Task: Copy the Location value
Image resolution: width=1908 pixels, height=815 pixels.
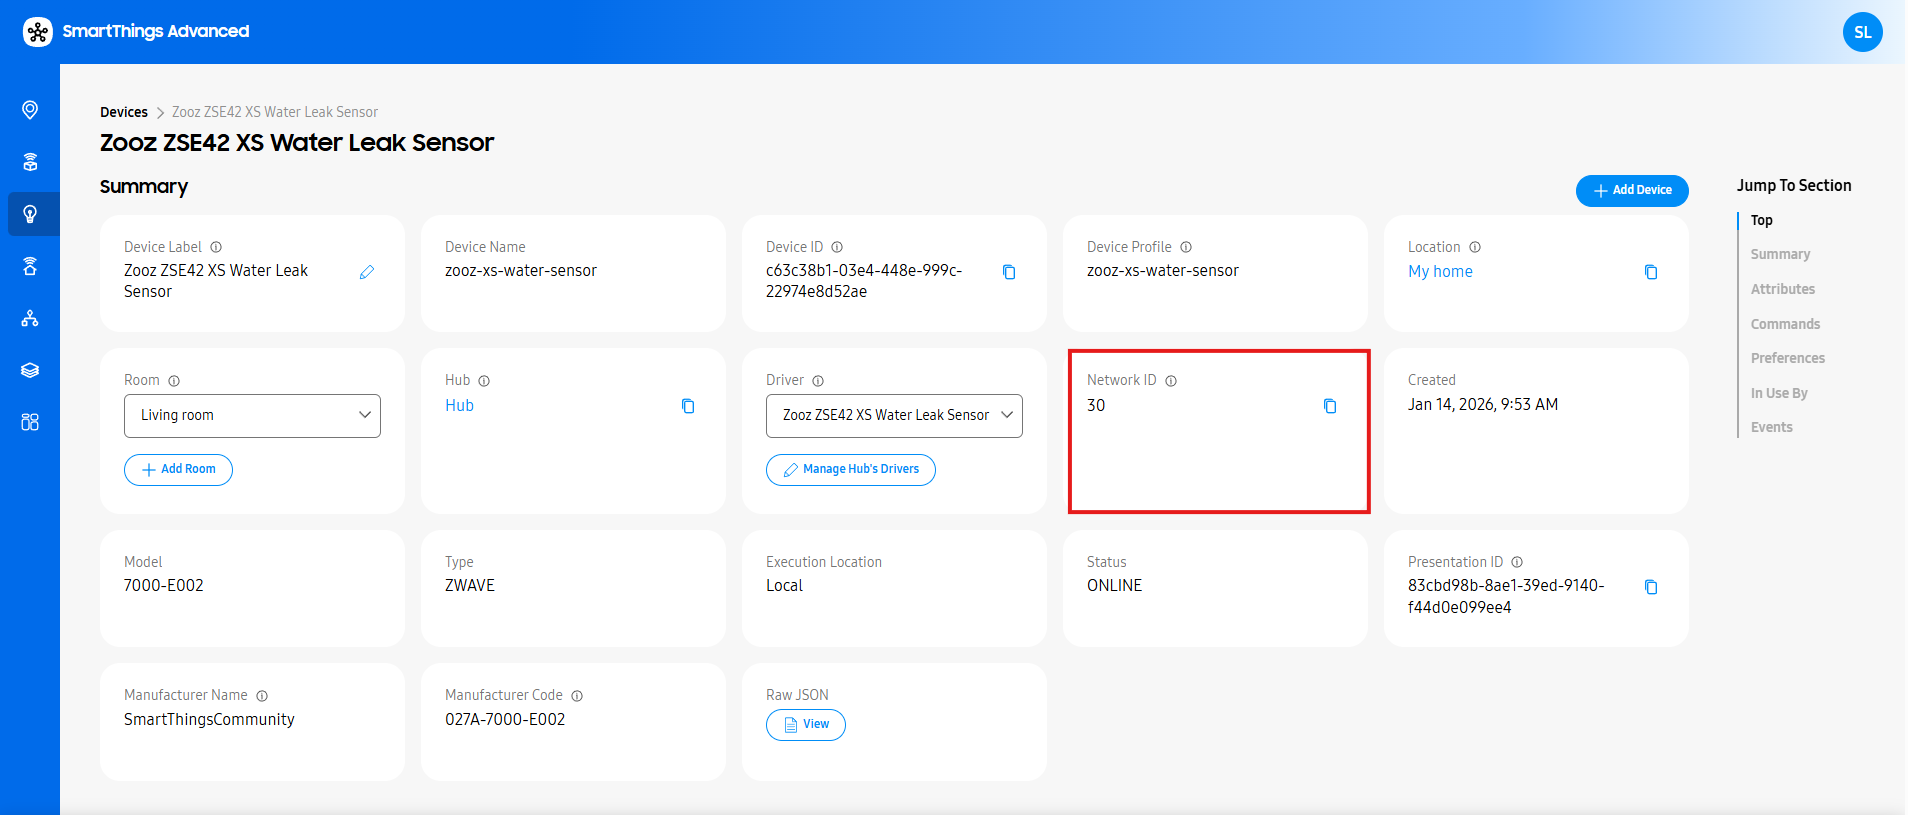Action: point(1651,272)
